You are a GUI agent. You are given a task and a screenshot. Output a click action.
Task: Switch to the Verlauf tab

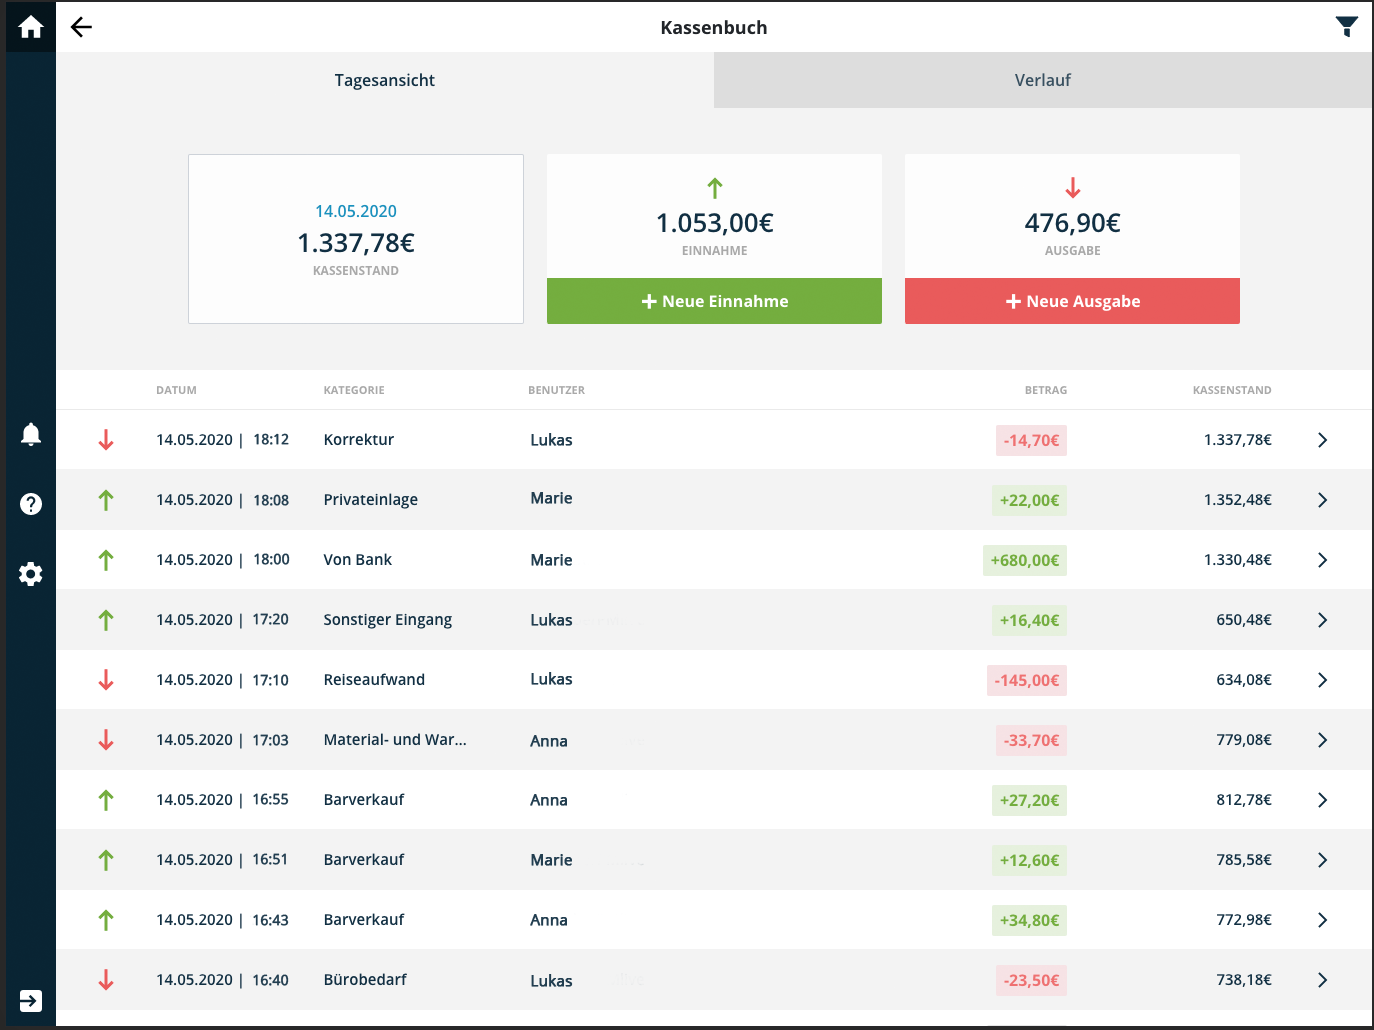[x=1042, y=80]
